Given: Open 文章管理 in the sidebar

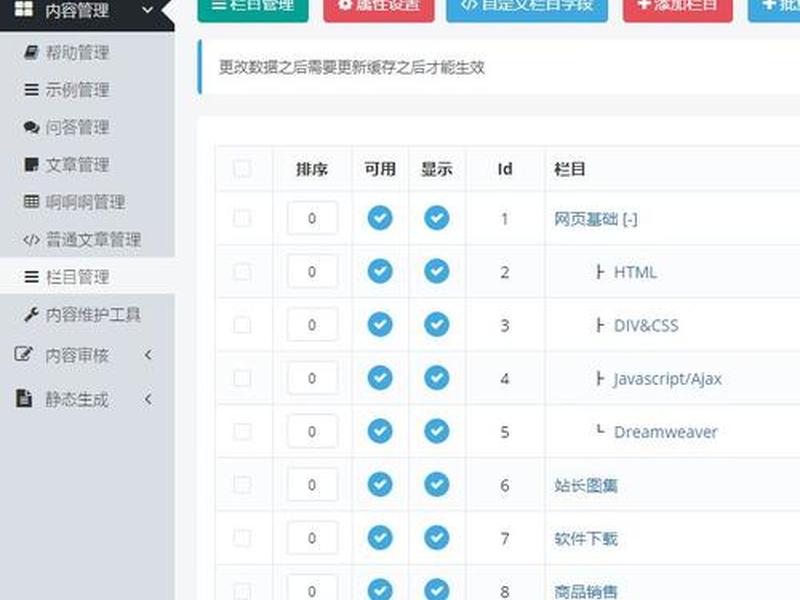Looking at the screenshot, I should click(78, 164).
